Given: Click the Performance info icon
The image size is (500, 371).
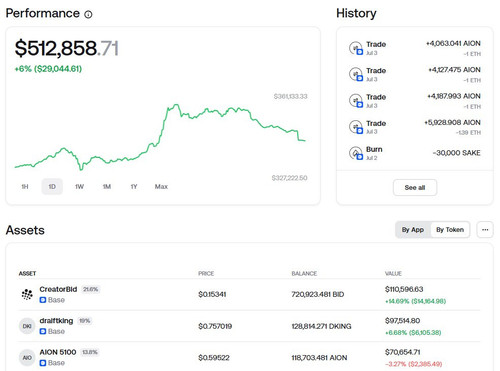Looking at the screenshot, I should pos(88,14).
